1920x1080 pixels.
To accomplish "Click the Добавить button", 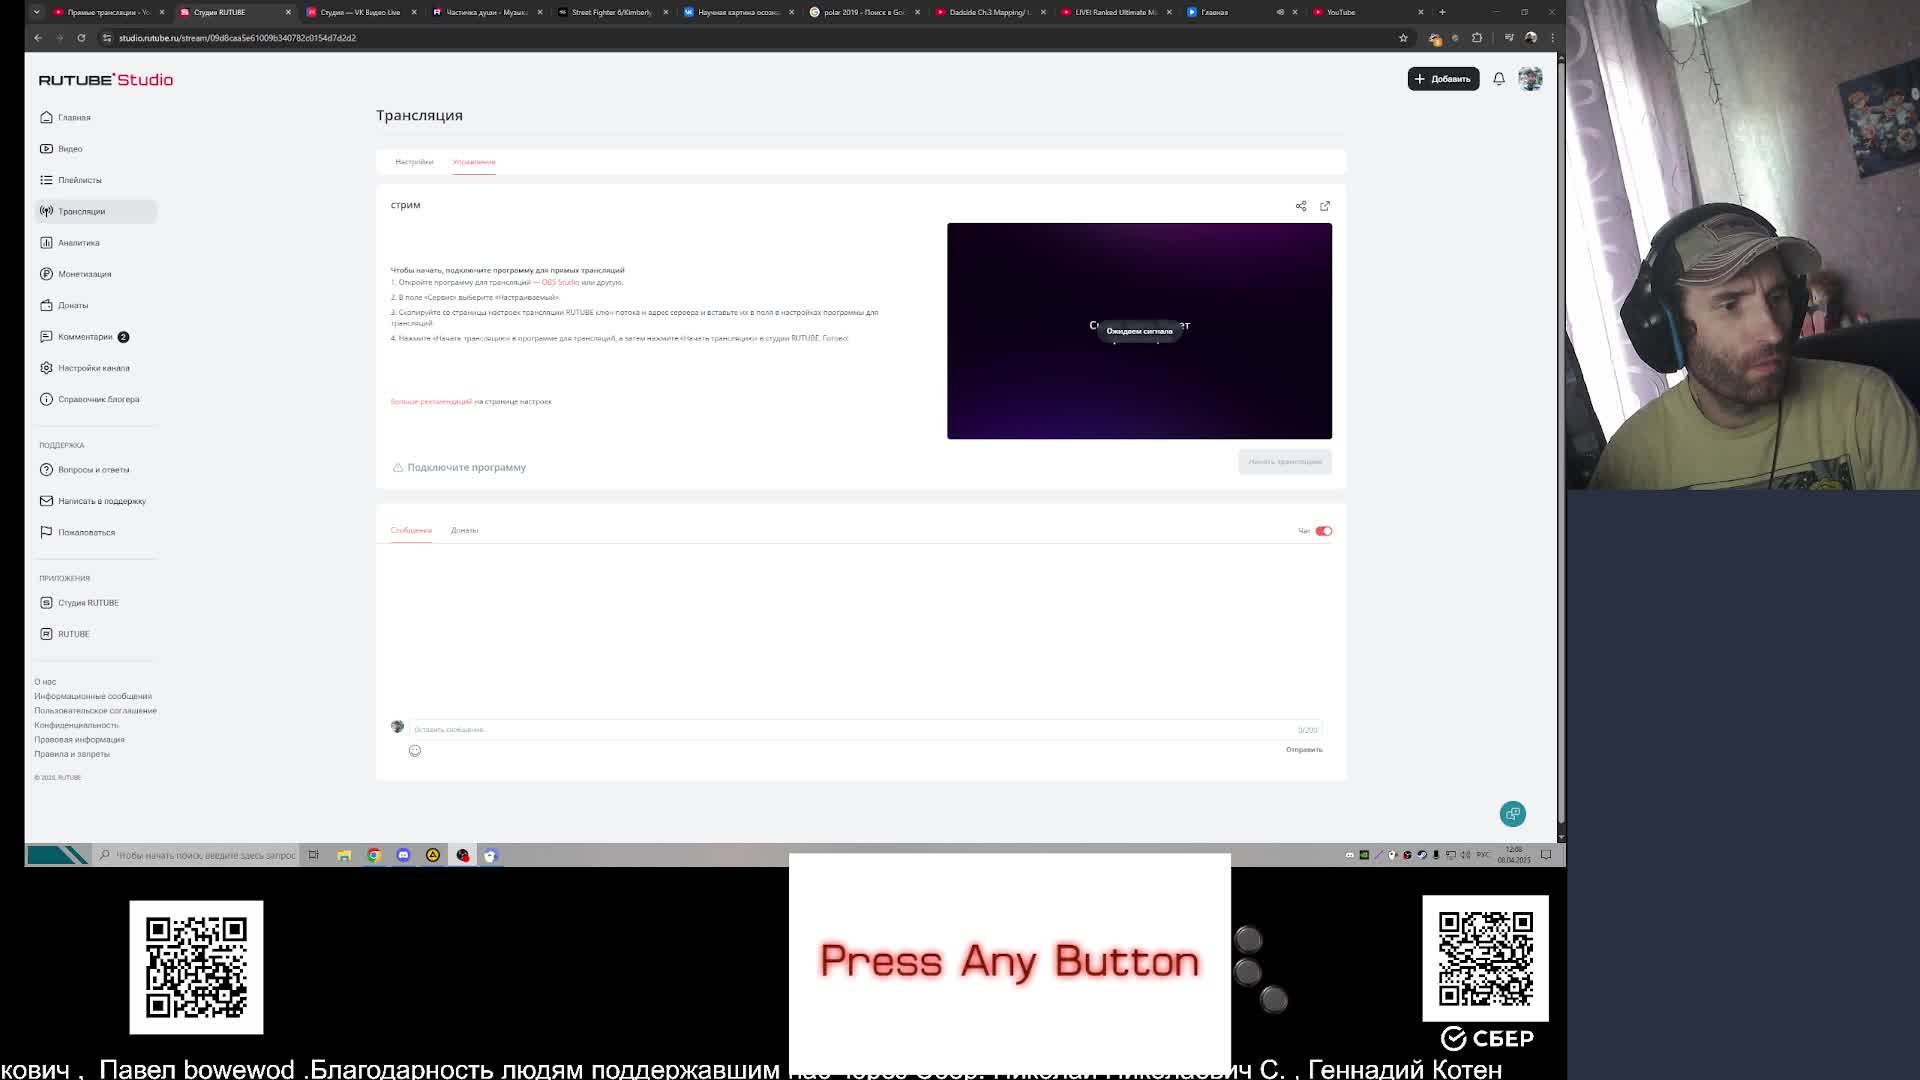I will 1443,79.
